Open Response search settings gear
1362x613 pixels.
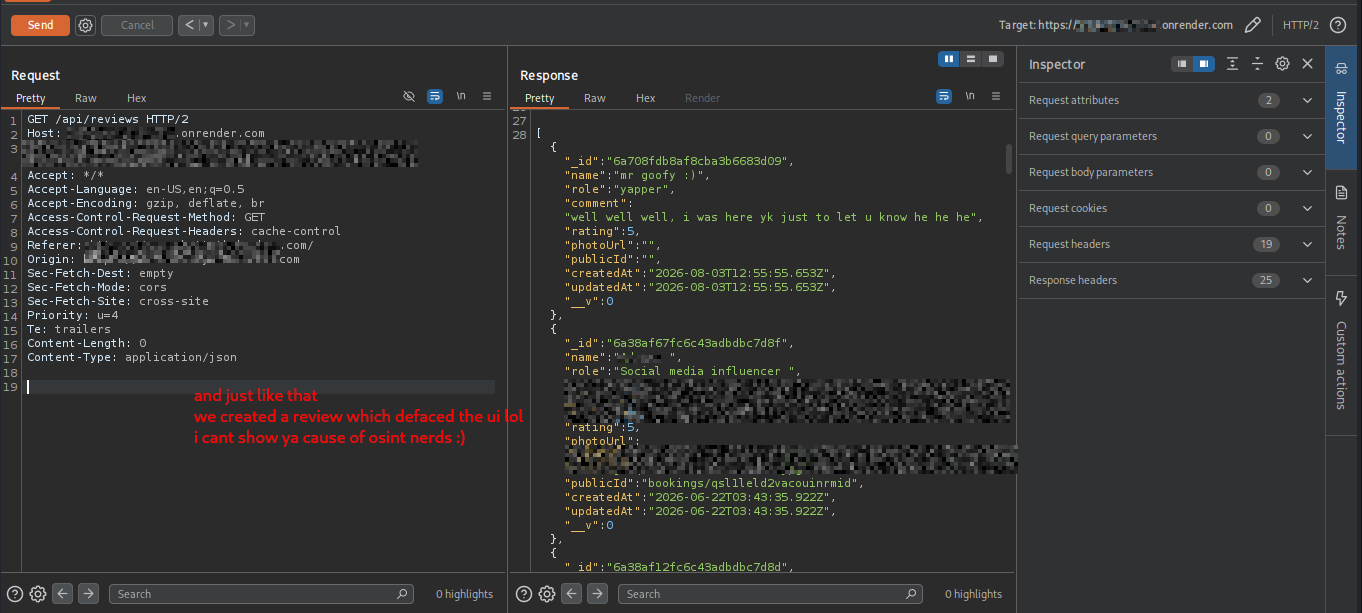point(547,594)
